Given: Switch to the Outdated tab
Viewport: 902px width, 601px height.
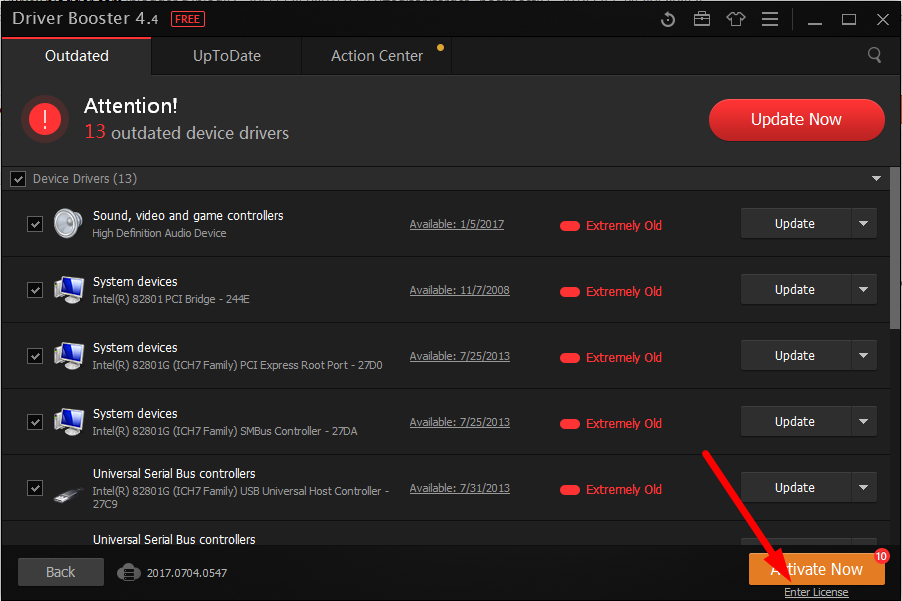Looking at the screenshot, I should tap(77, 56).
